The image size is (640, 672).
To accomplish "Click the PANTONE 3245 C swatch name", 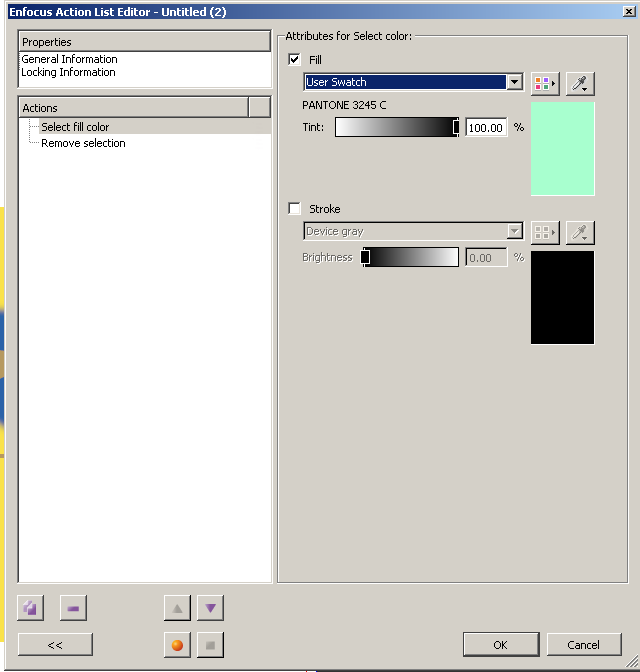I will [344, 105].
